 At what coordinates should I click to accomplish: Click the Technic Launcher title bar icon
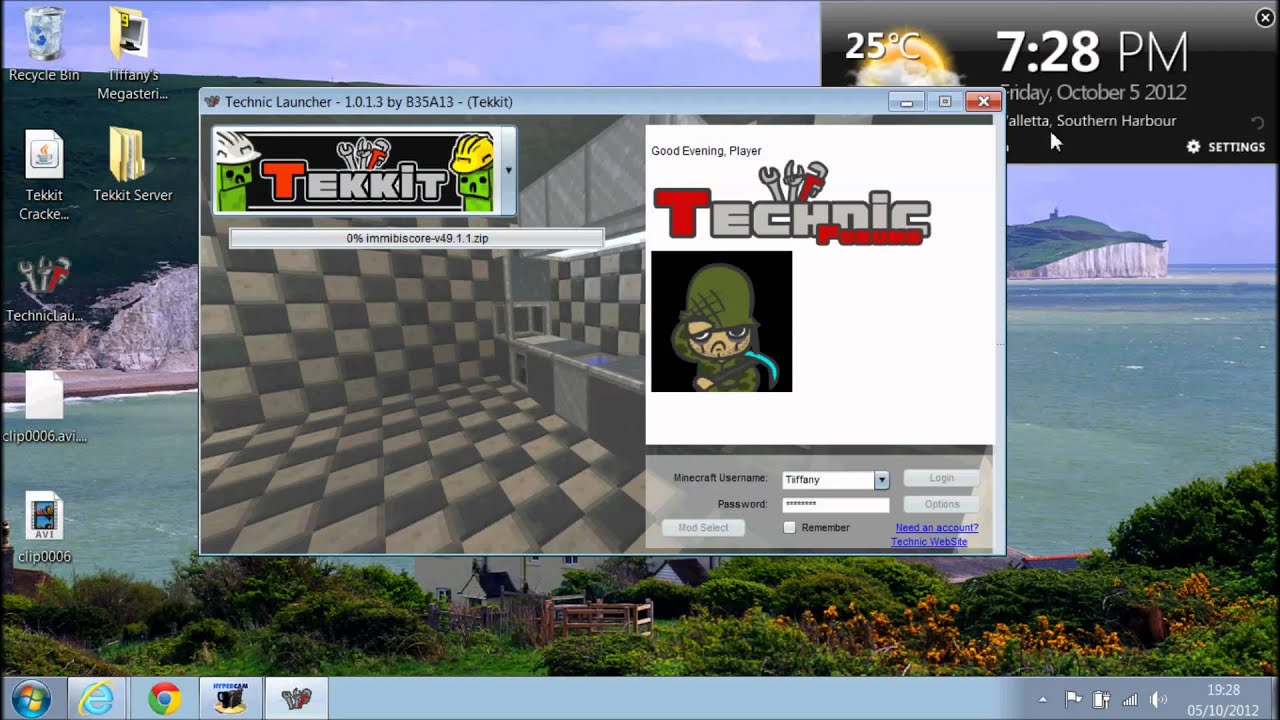point(212,101)
